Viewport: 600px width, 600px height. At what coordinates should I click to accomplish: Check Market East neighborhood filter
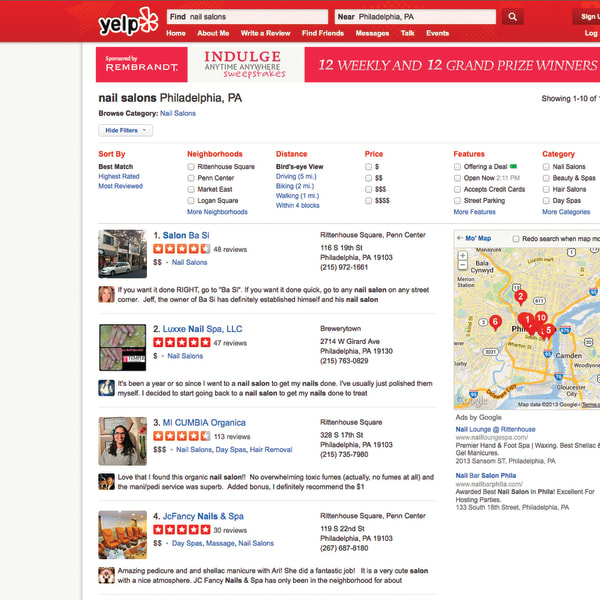191,189
